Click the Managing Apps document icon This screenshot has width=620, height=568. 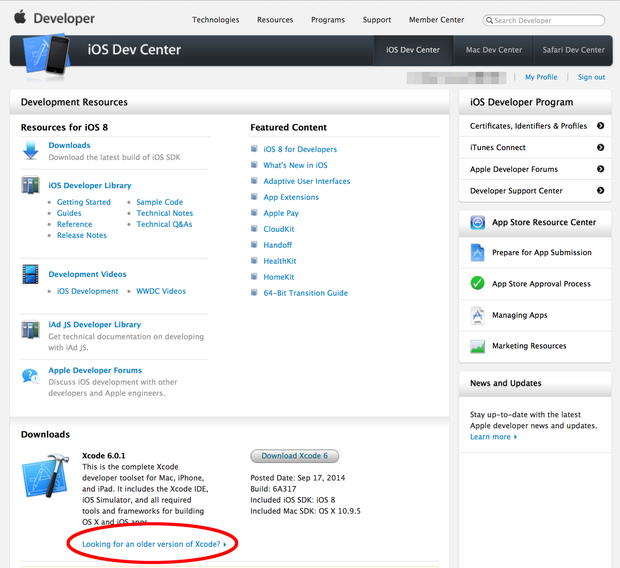(477, 315)
